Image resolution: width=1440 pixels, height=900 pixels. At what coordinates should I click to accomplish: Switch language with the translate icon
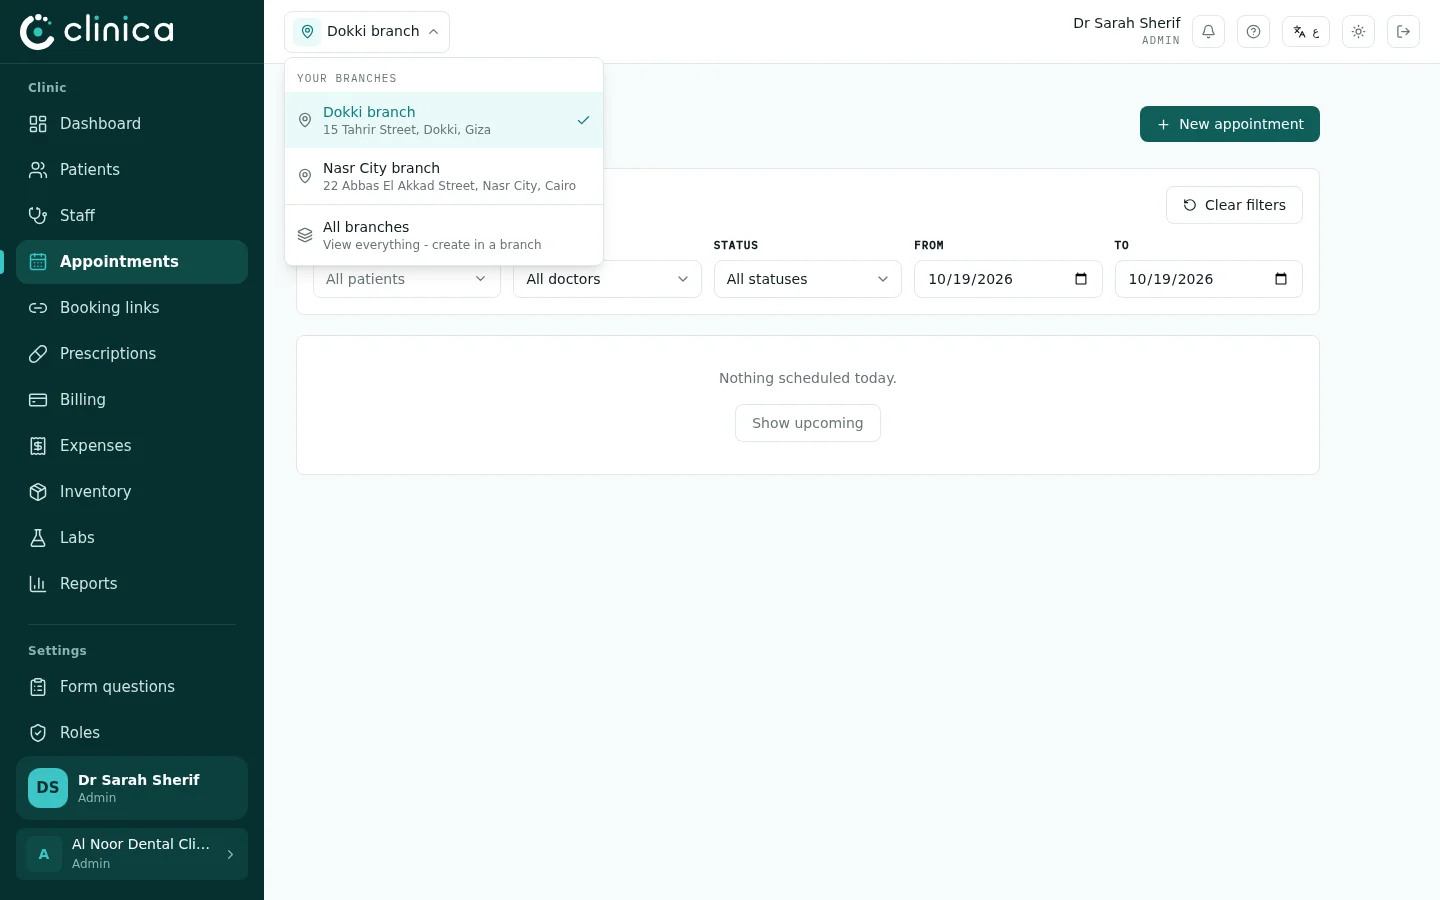(x=1306, y=32)
